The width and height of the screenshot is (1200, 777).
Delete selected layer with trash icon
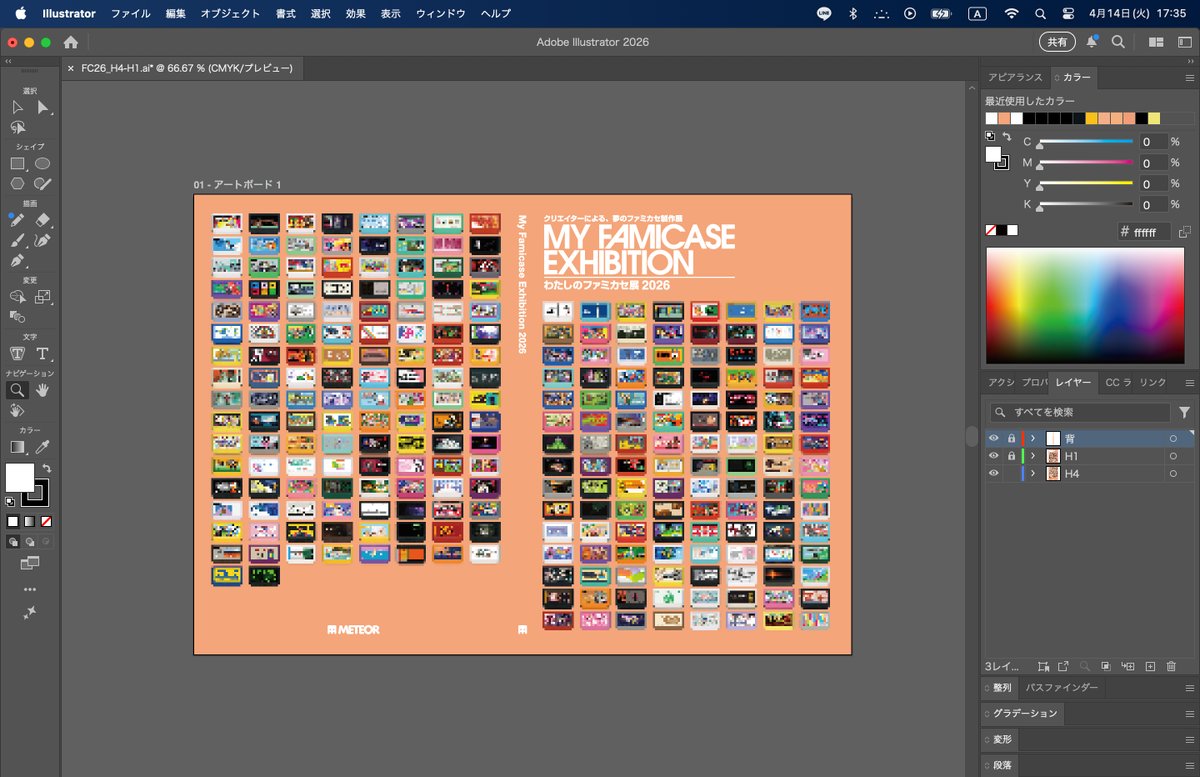point(1171,666)
